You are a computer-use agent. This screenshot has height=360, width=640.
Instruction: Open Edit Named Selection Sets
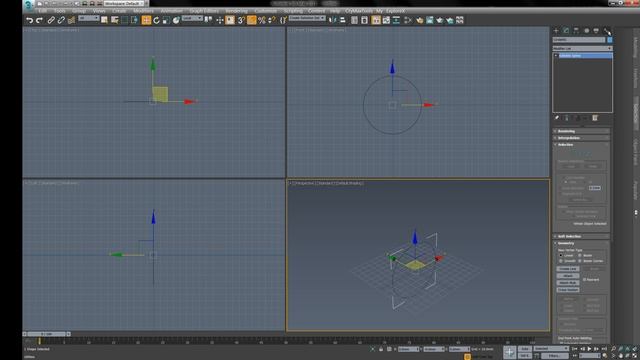[x=283, y=20]
